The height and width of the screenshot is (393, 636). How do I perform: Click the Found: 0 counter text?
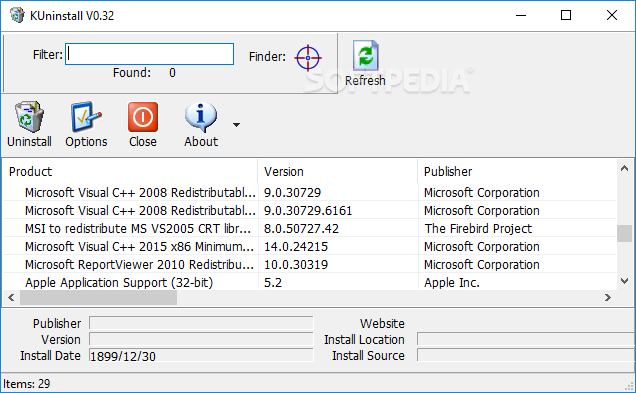click(x=144, y=73)
